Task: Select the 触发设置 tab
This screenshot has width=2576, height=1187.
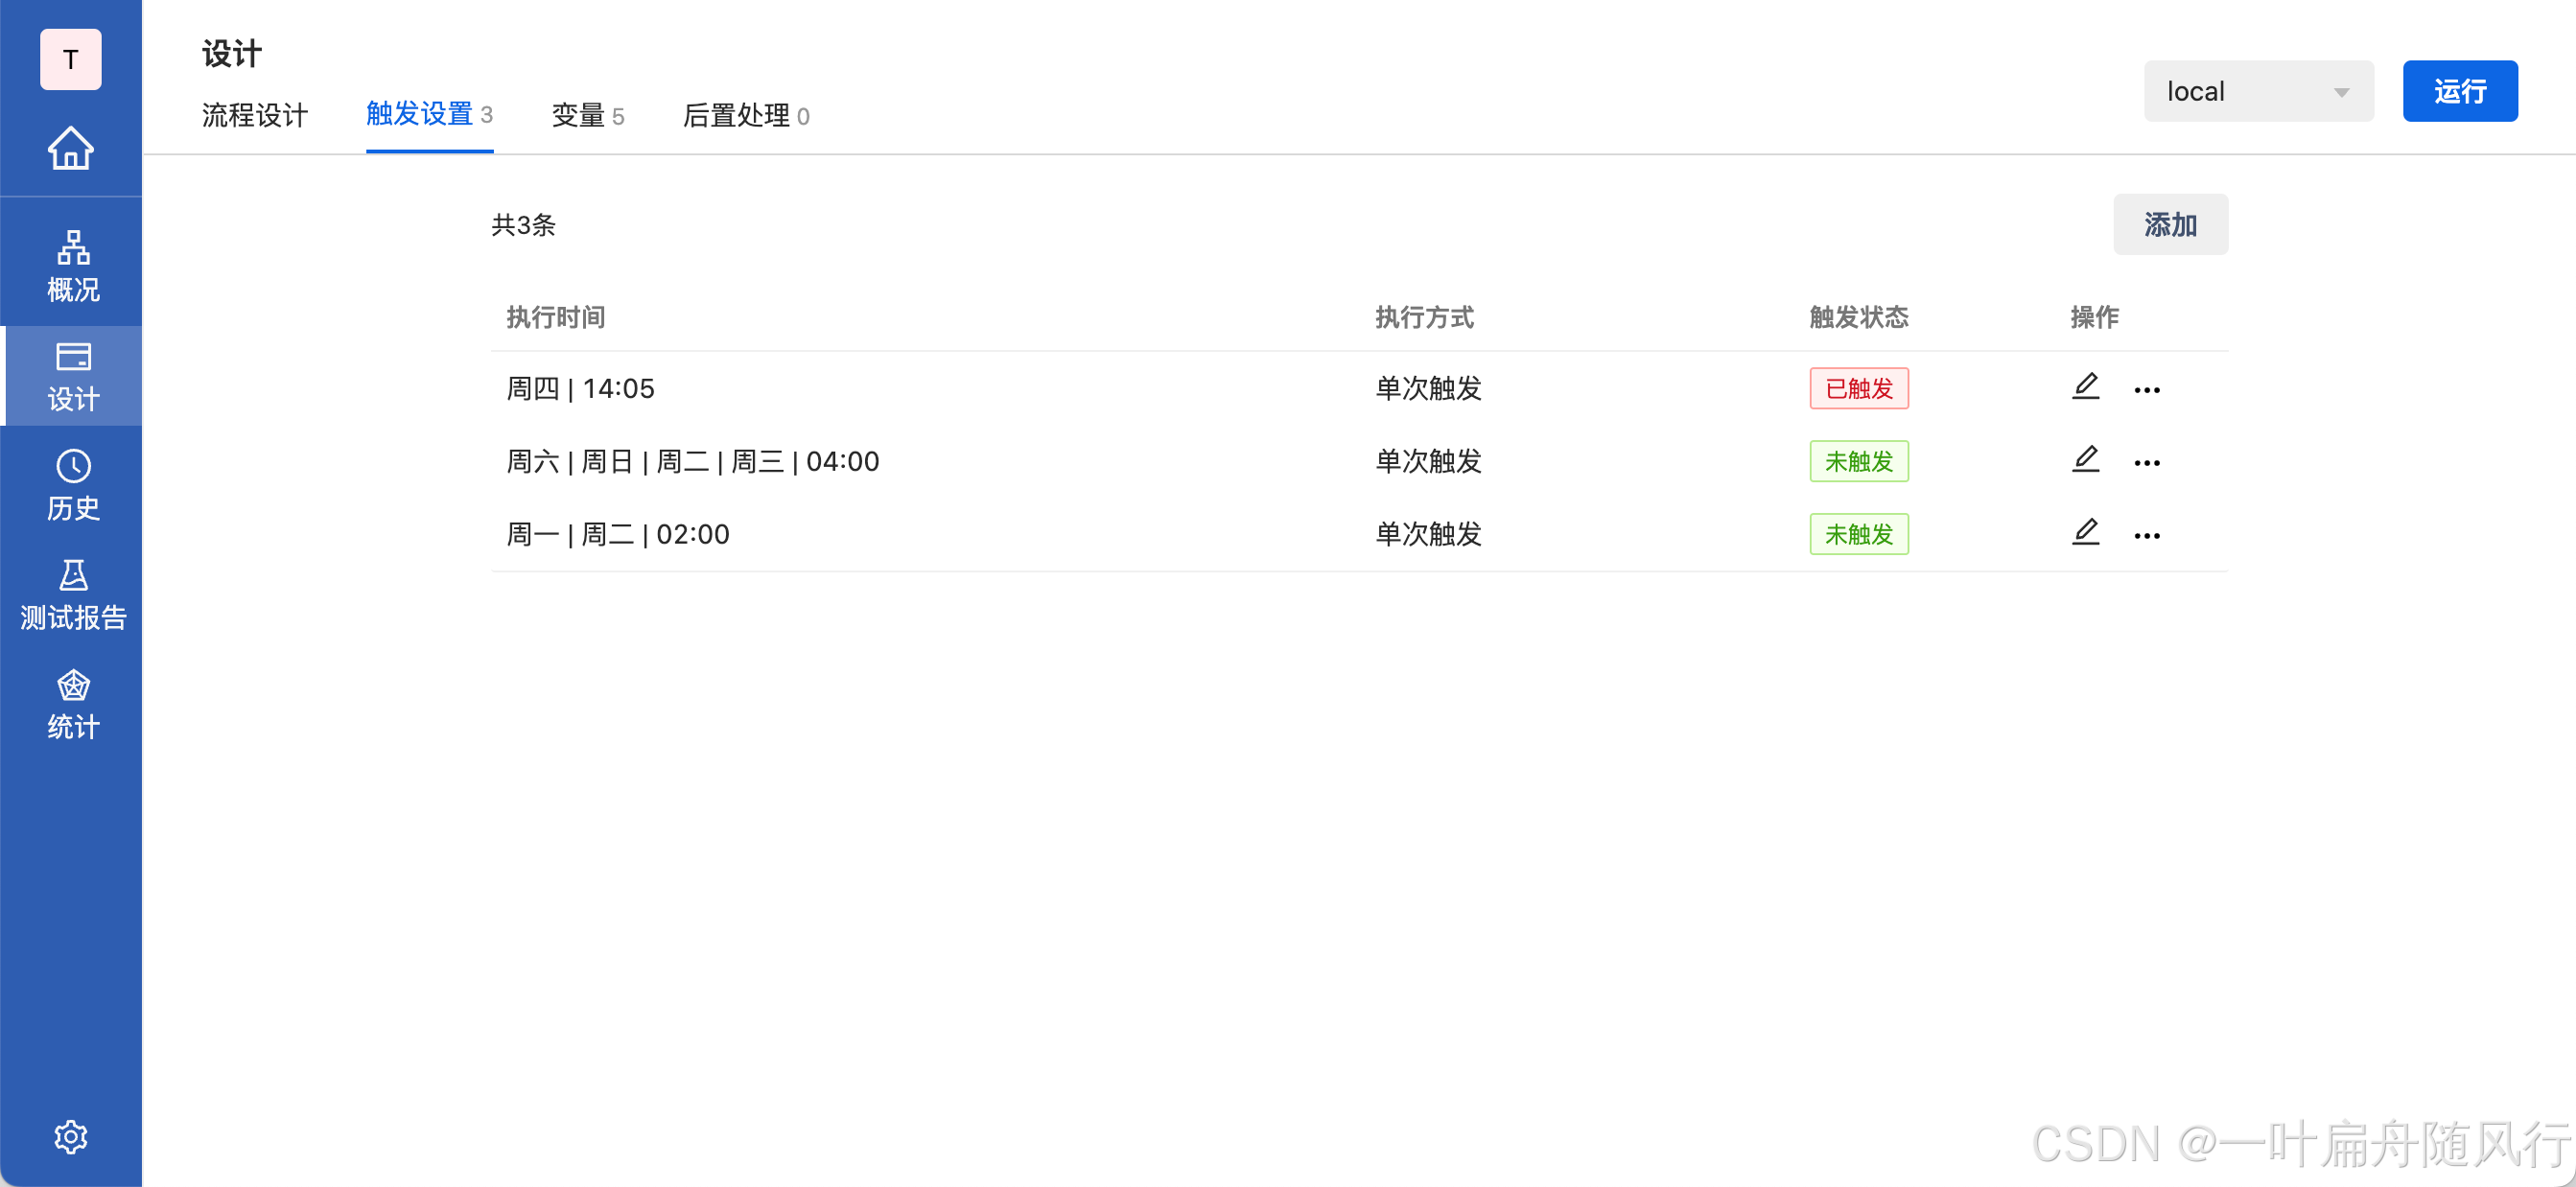Action: (429, 115)
